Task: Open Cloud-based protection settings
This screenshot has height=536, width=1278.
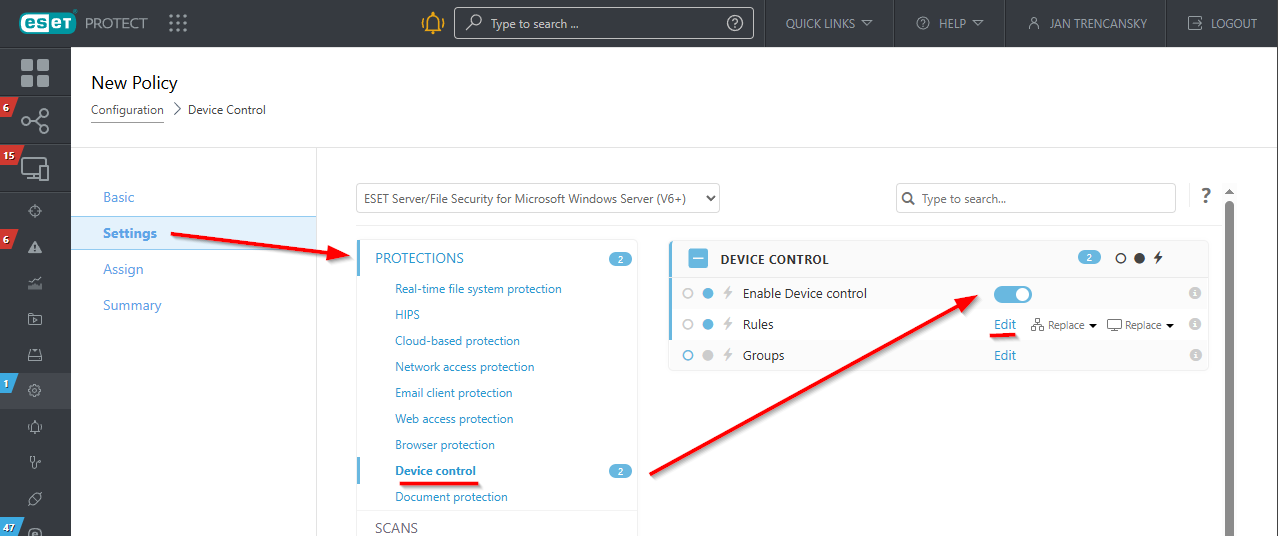Action: point(457,341)
